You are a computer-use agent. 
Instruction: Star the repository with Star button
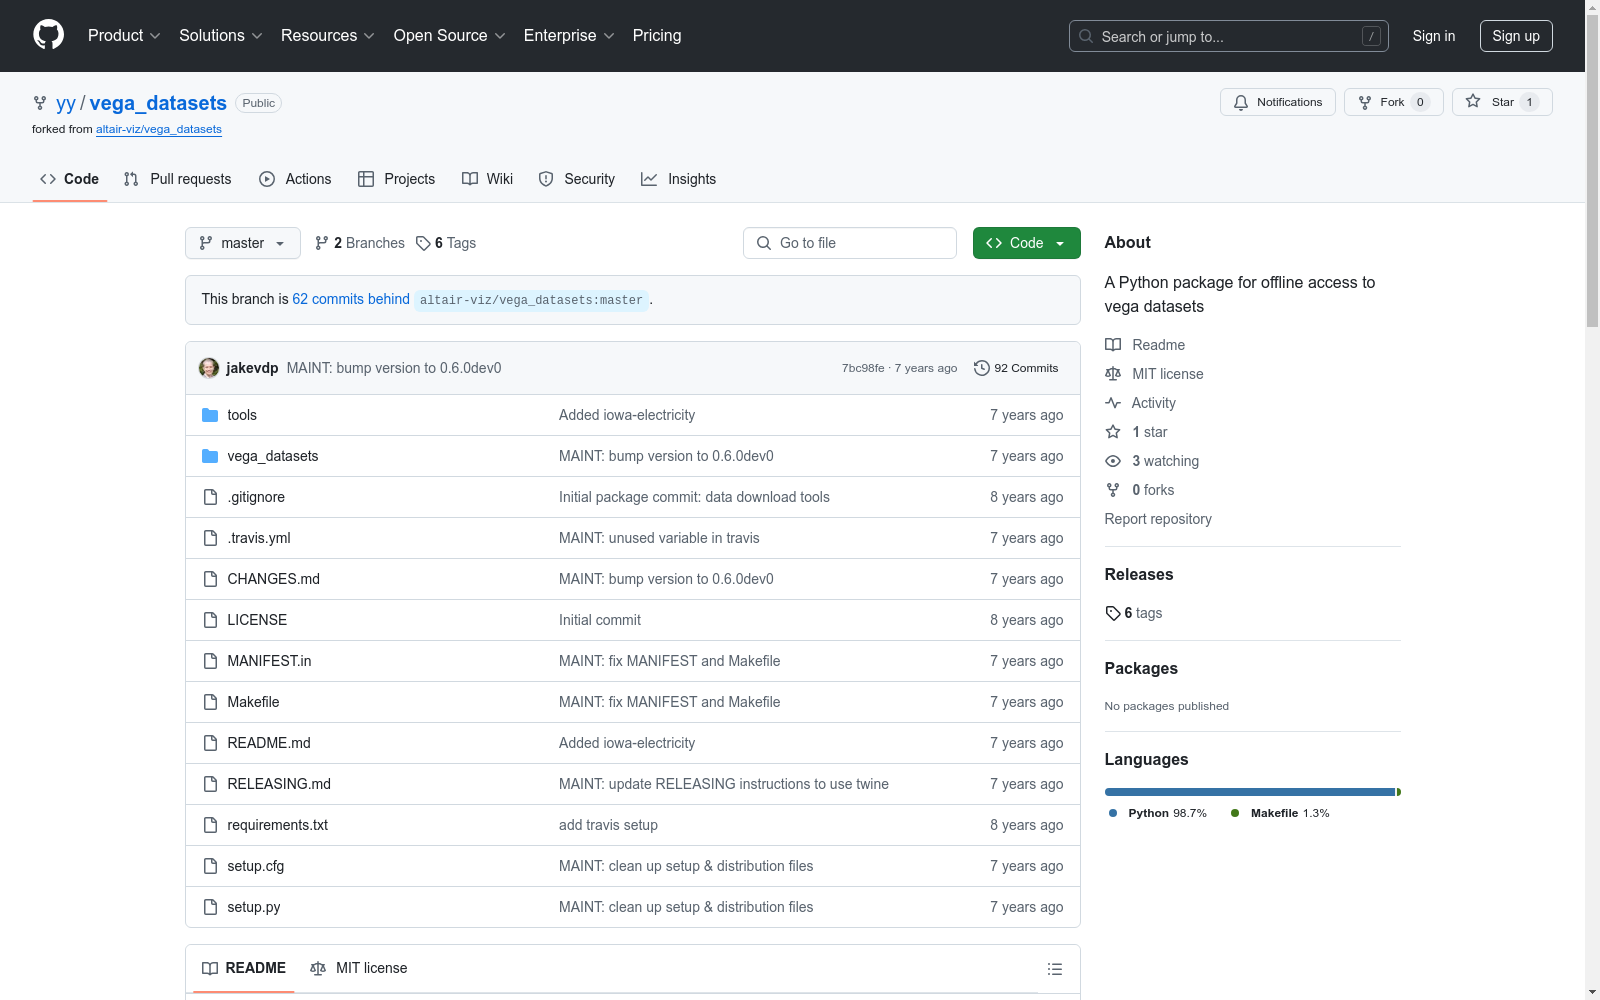pyautogui.click(x=1502, y=102)
